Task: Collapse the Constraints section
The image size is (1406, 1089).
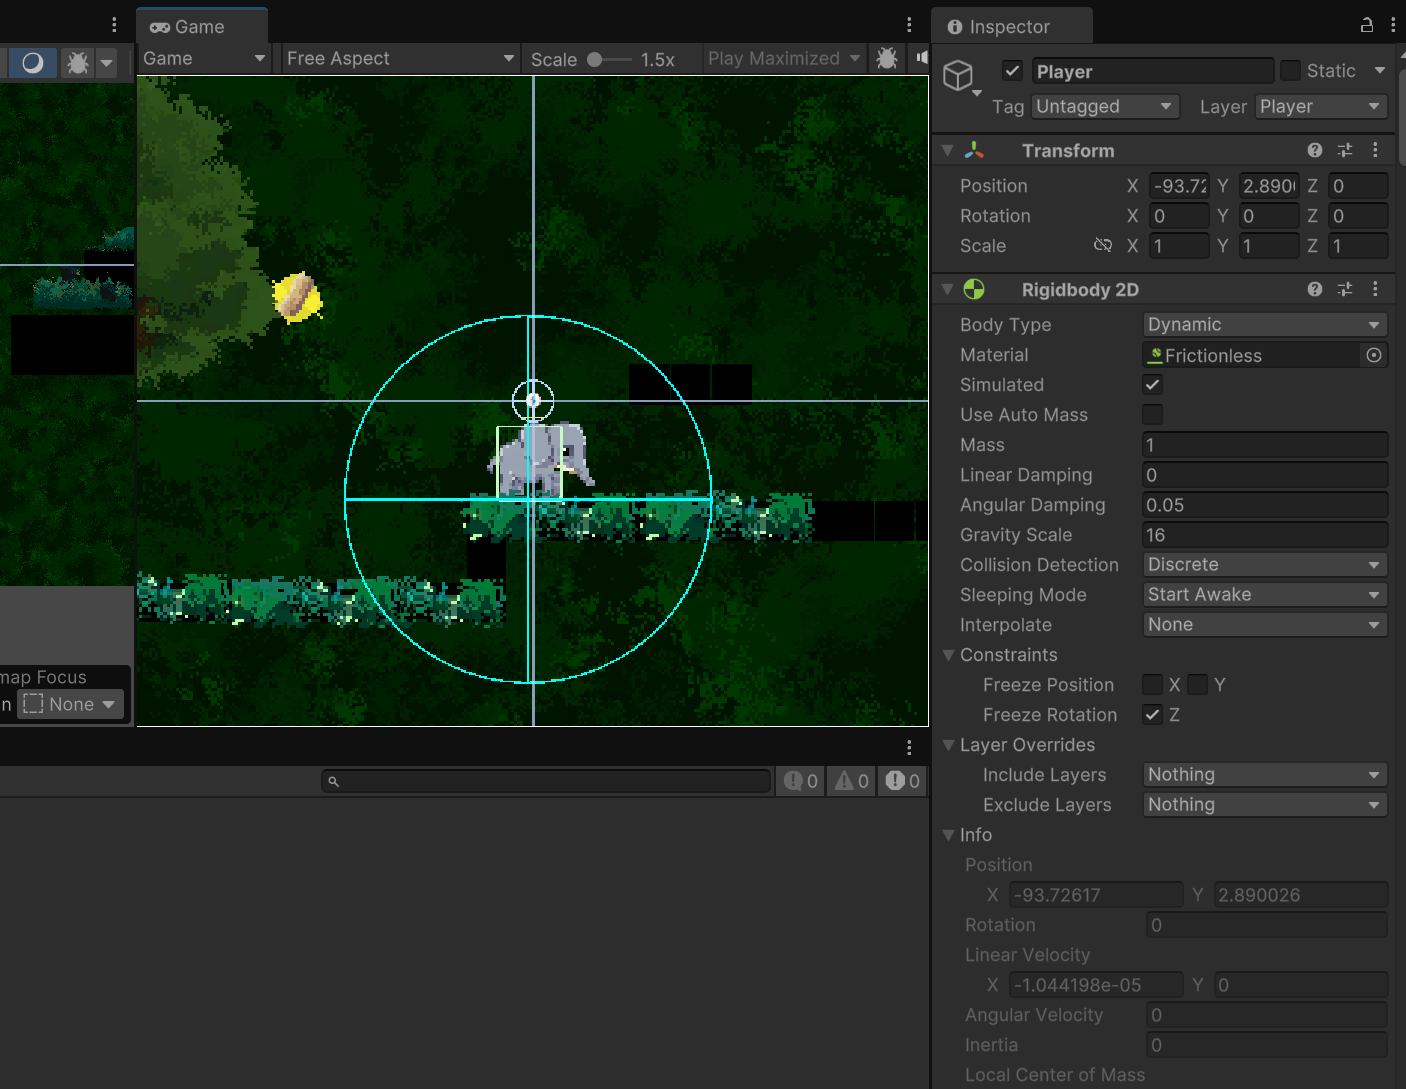Action: 948,655
